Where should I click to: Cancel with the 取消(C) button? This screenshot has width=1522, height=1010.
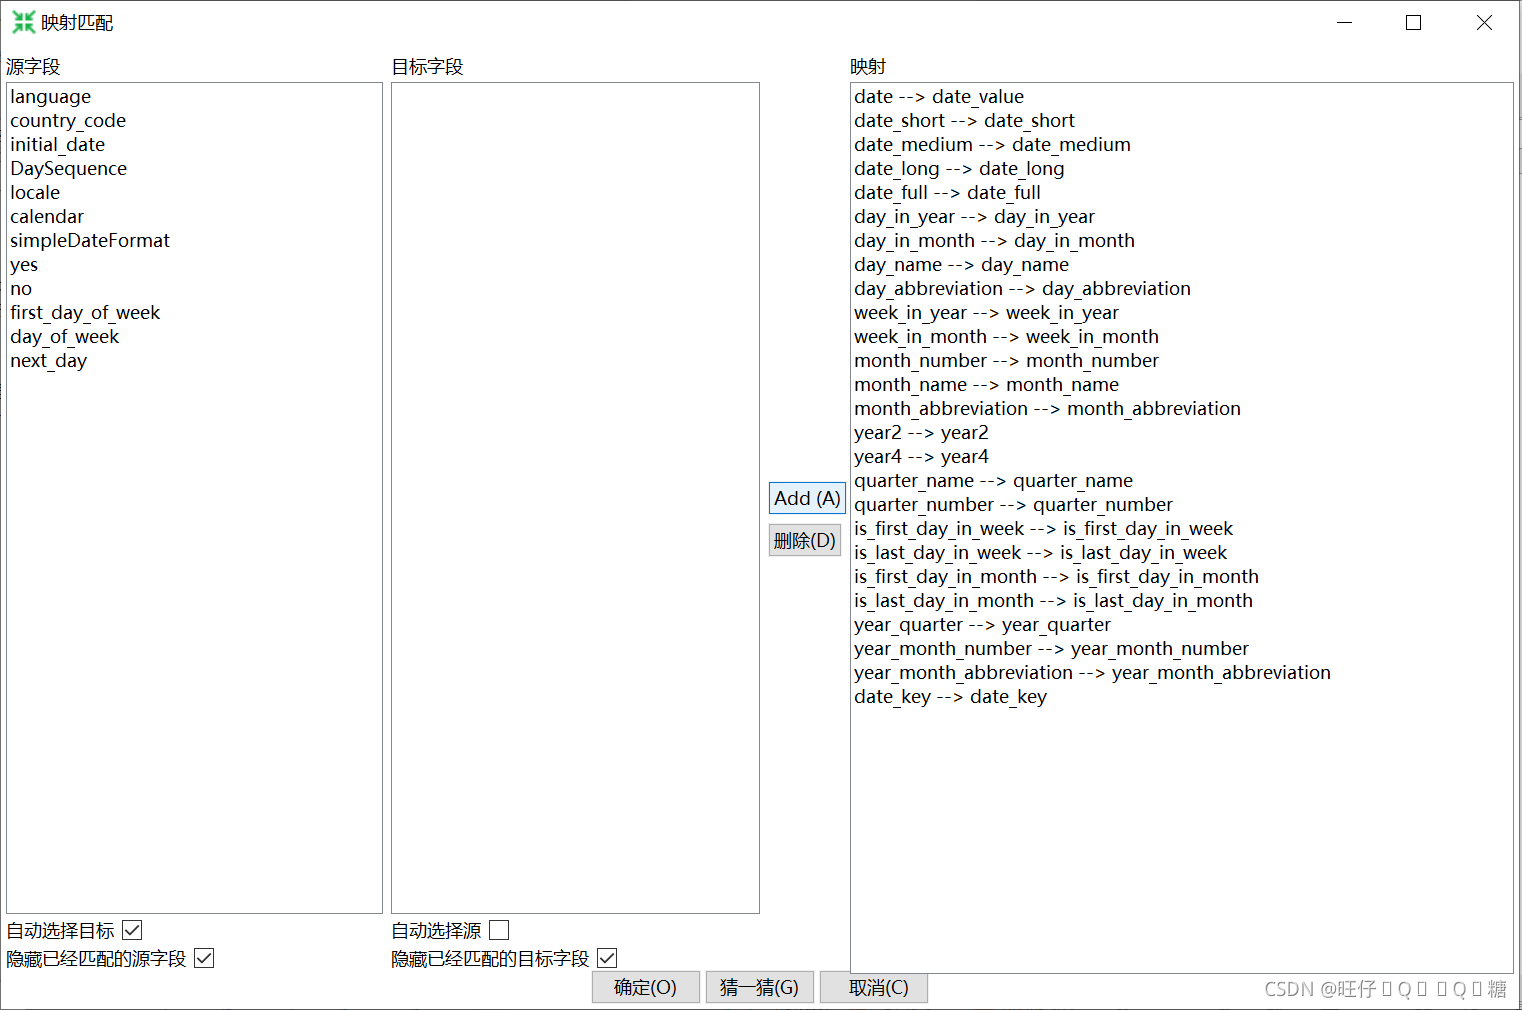point(874,988)
